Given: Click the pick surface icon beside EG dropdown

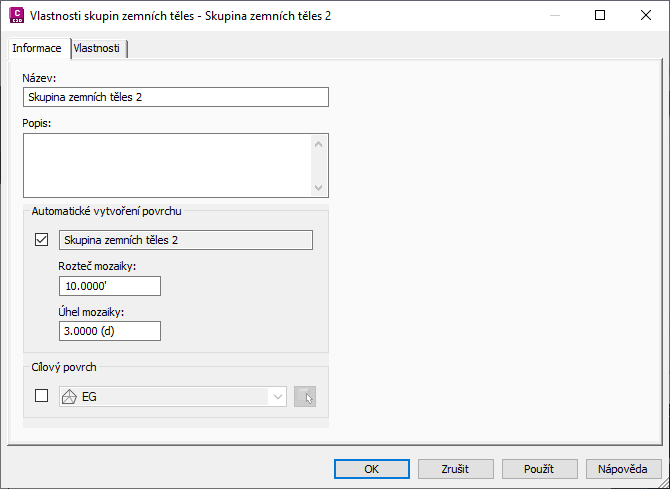Looking at the screenshot, I should pyautogui.click(x=307, y=397).
